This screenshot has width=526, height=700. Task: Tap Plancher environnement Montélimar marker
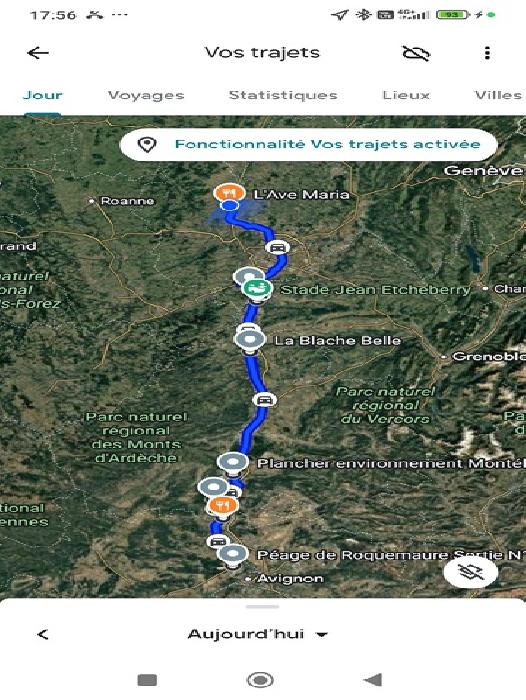[x=233, y=462]
